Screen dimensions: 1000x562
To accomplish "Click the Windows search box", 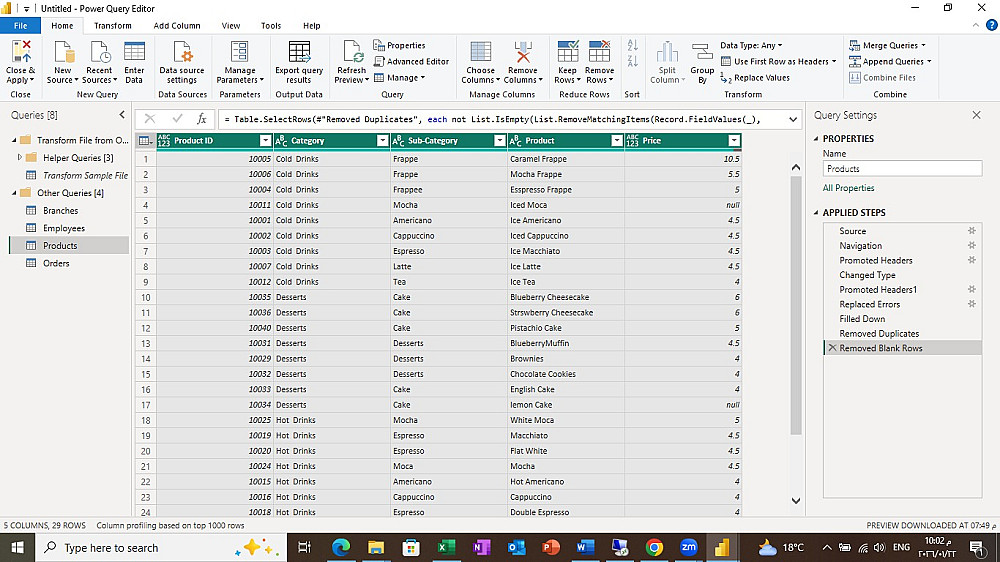I will pyautogui.click(x=161, y=547).
